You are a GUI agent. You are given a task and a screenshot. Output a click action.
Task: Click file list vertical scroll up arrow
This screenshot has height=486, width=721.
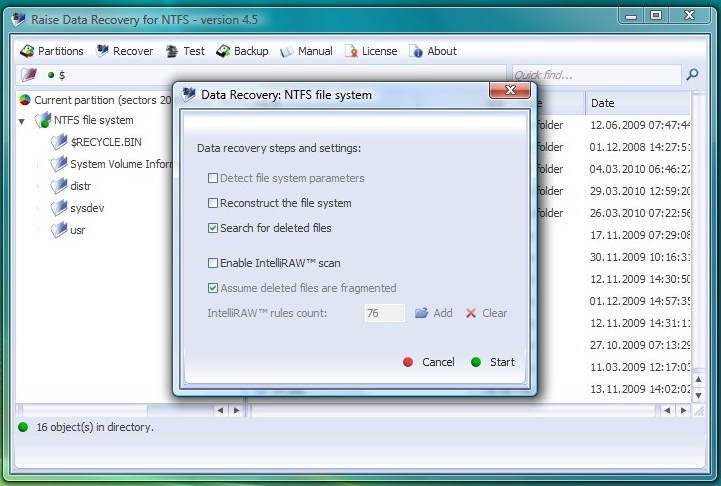[698, 379]
